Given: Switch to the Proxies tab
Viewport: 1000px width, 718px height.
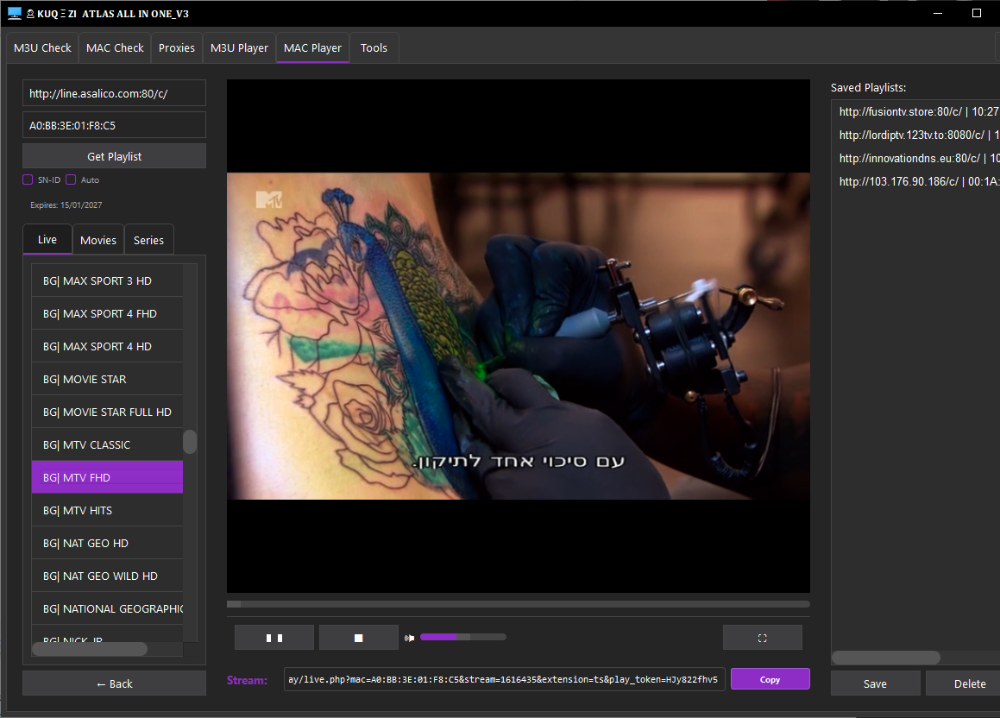Looking at the screenshot, I should 177,48.
